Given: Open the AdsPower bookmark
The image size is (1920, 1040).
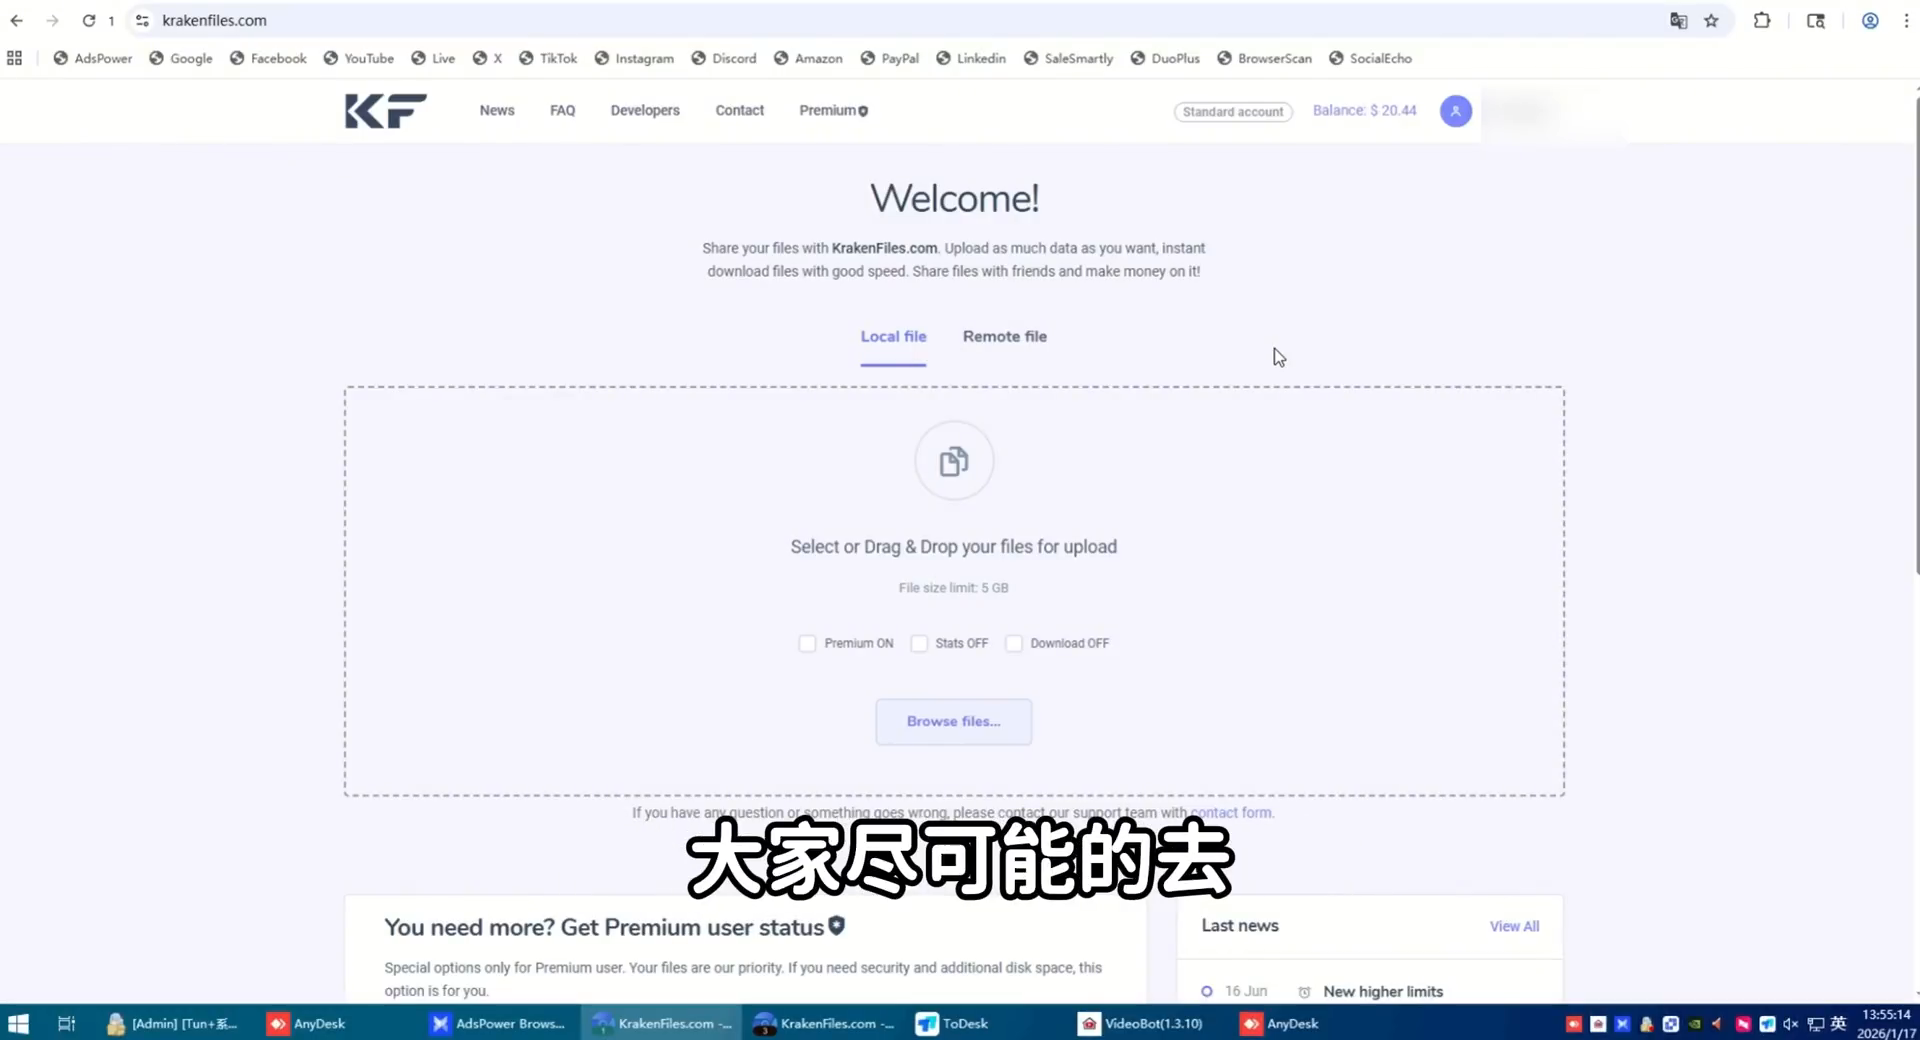Looking at the screenshot, I should [93, 58].
